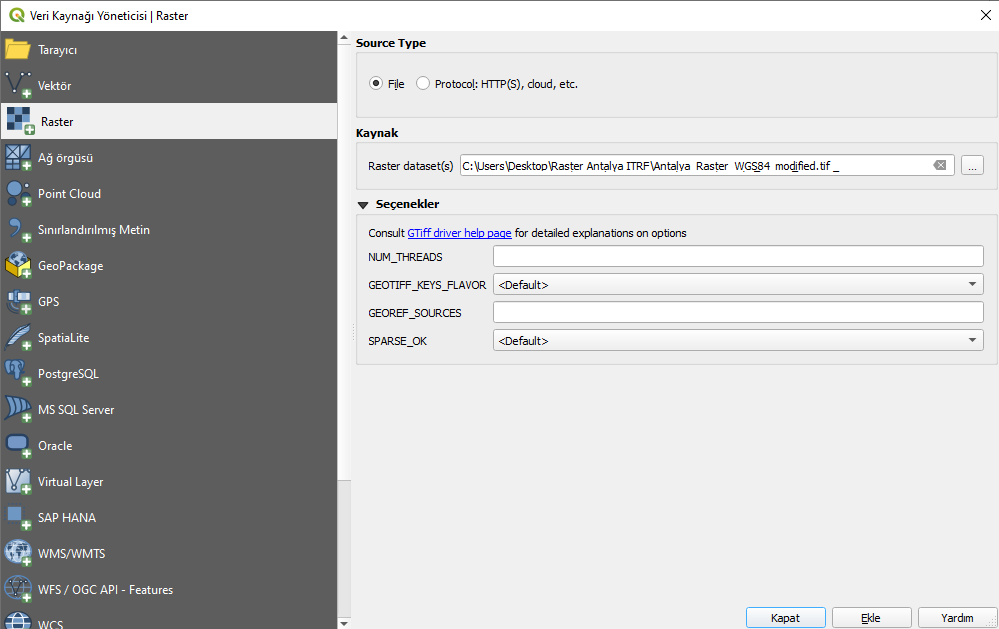The image size is (999, 629).
Task: Open the WFS / OGC API globe icon
Action: (x=17, y=590)
